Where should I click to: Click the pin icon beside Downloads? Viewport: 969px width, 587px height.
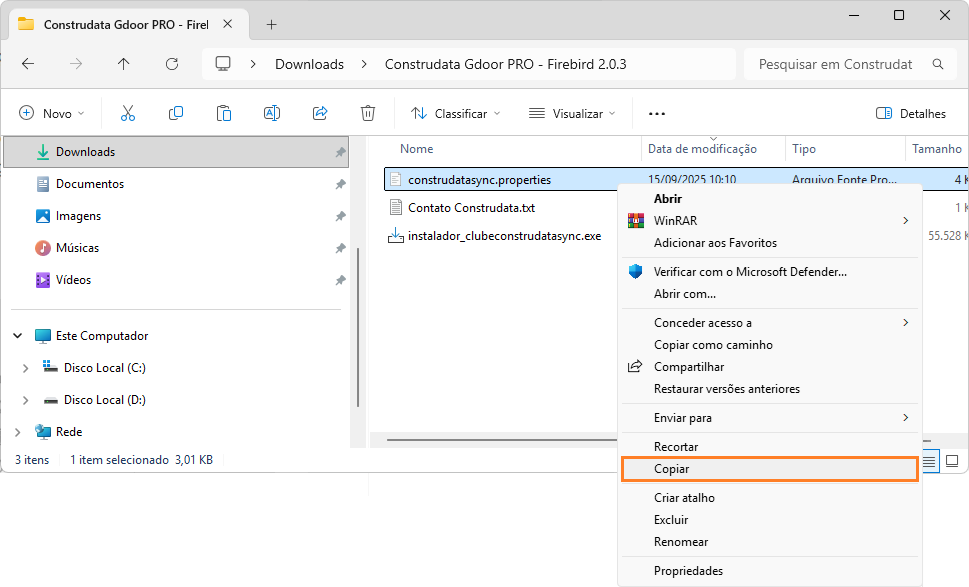pos(340,152)
